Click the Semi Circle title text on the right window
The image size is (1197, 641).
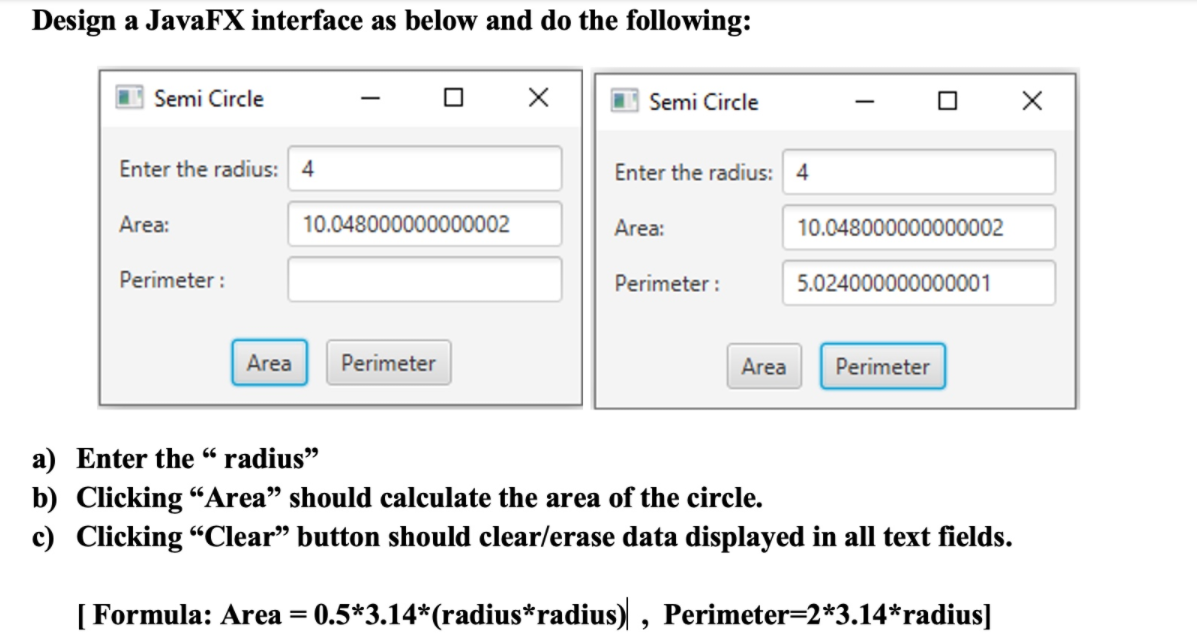[x=704, y=101]
